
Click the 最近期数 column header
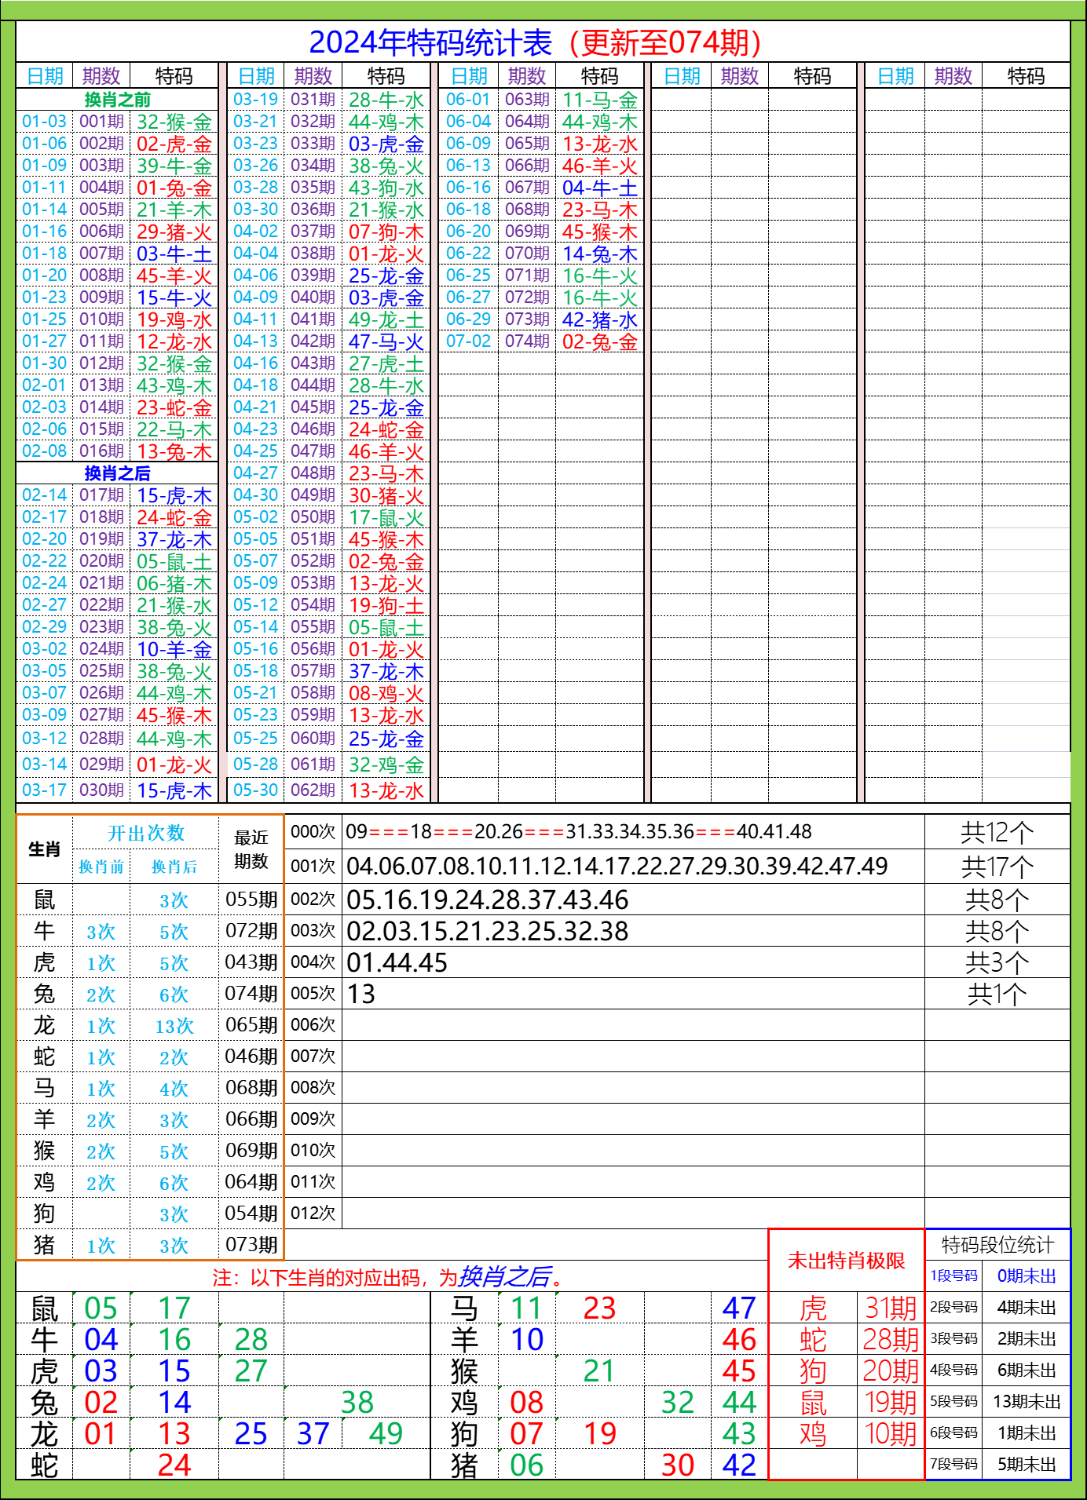click(251, 849)
